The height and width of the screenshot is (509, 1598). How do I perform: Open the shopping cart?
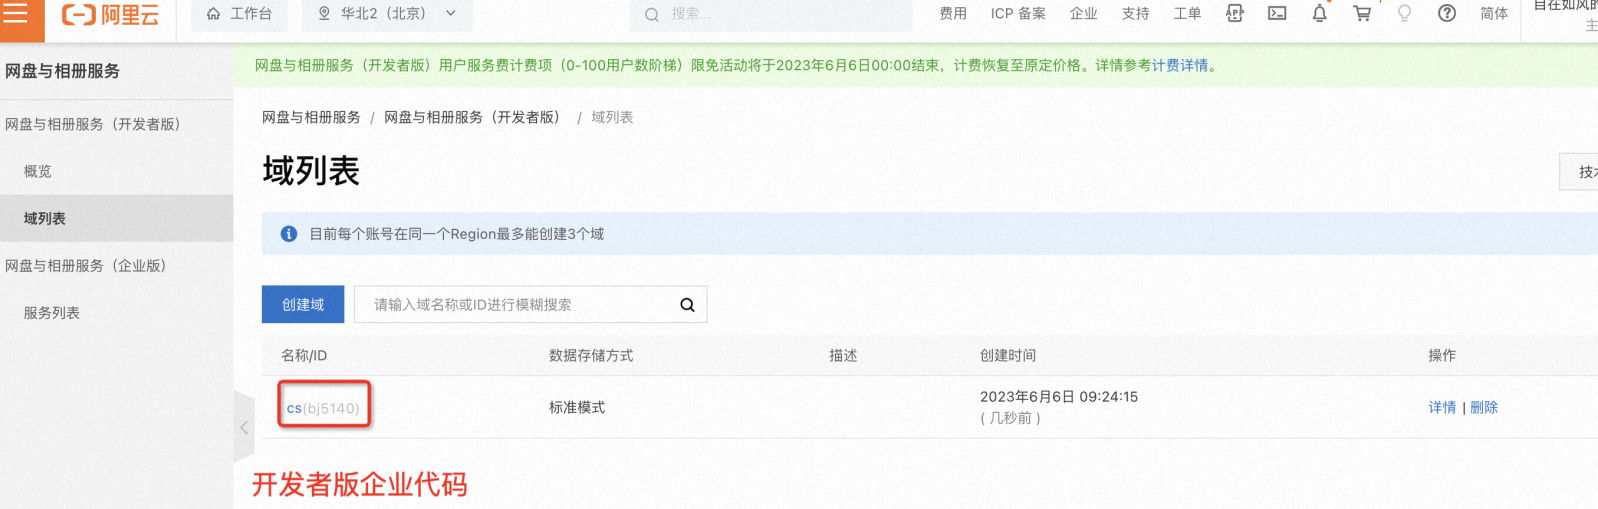pyautogui.click(x=1362, y=13)
